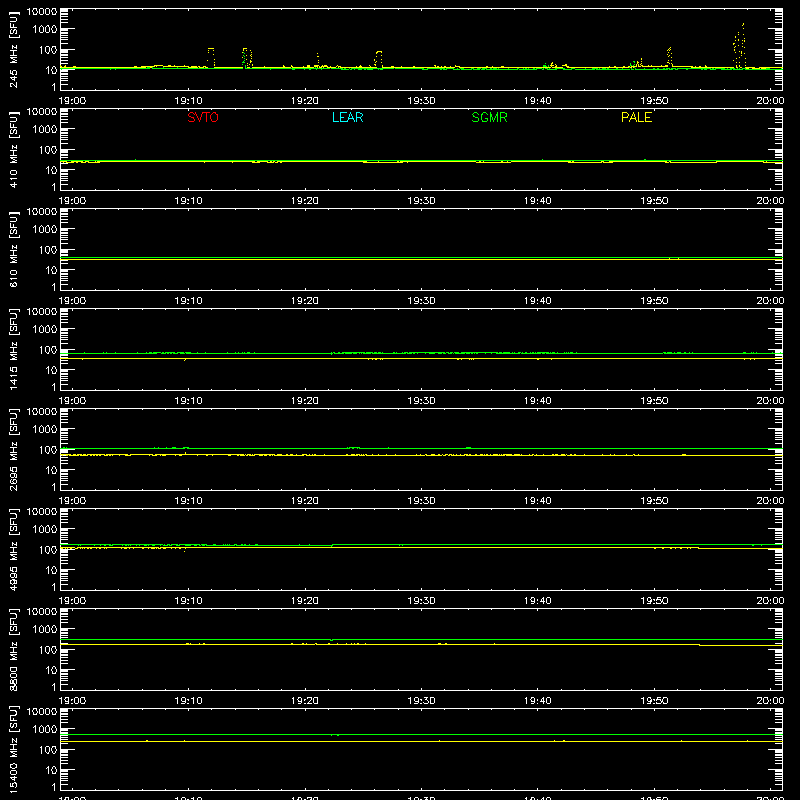Image resolution: width=800 pixels, height=800 pixels.
Task: Click the 19:40 tick label under the 245 MHz plot
Action: tap(537, 101)
